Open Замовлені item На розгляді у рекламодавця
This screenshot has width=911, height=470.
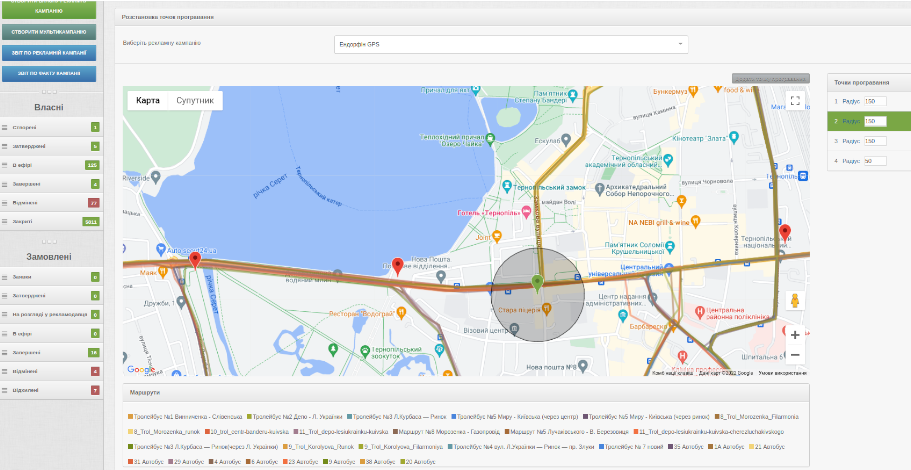pos(51,314)
